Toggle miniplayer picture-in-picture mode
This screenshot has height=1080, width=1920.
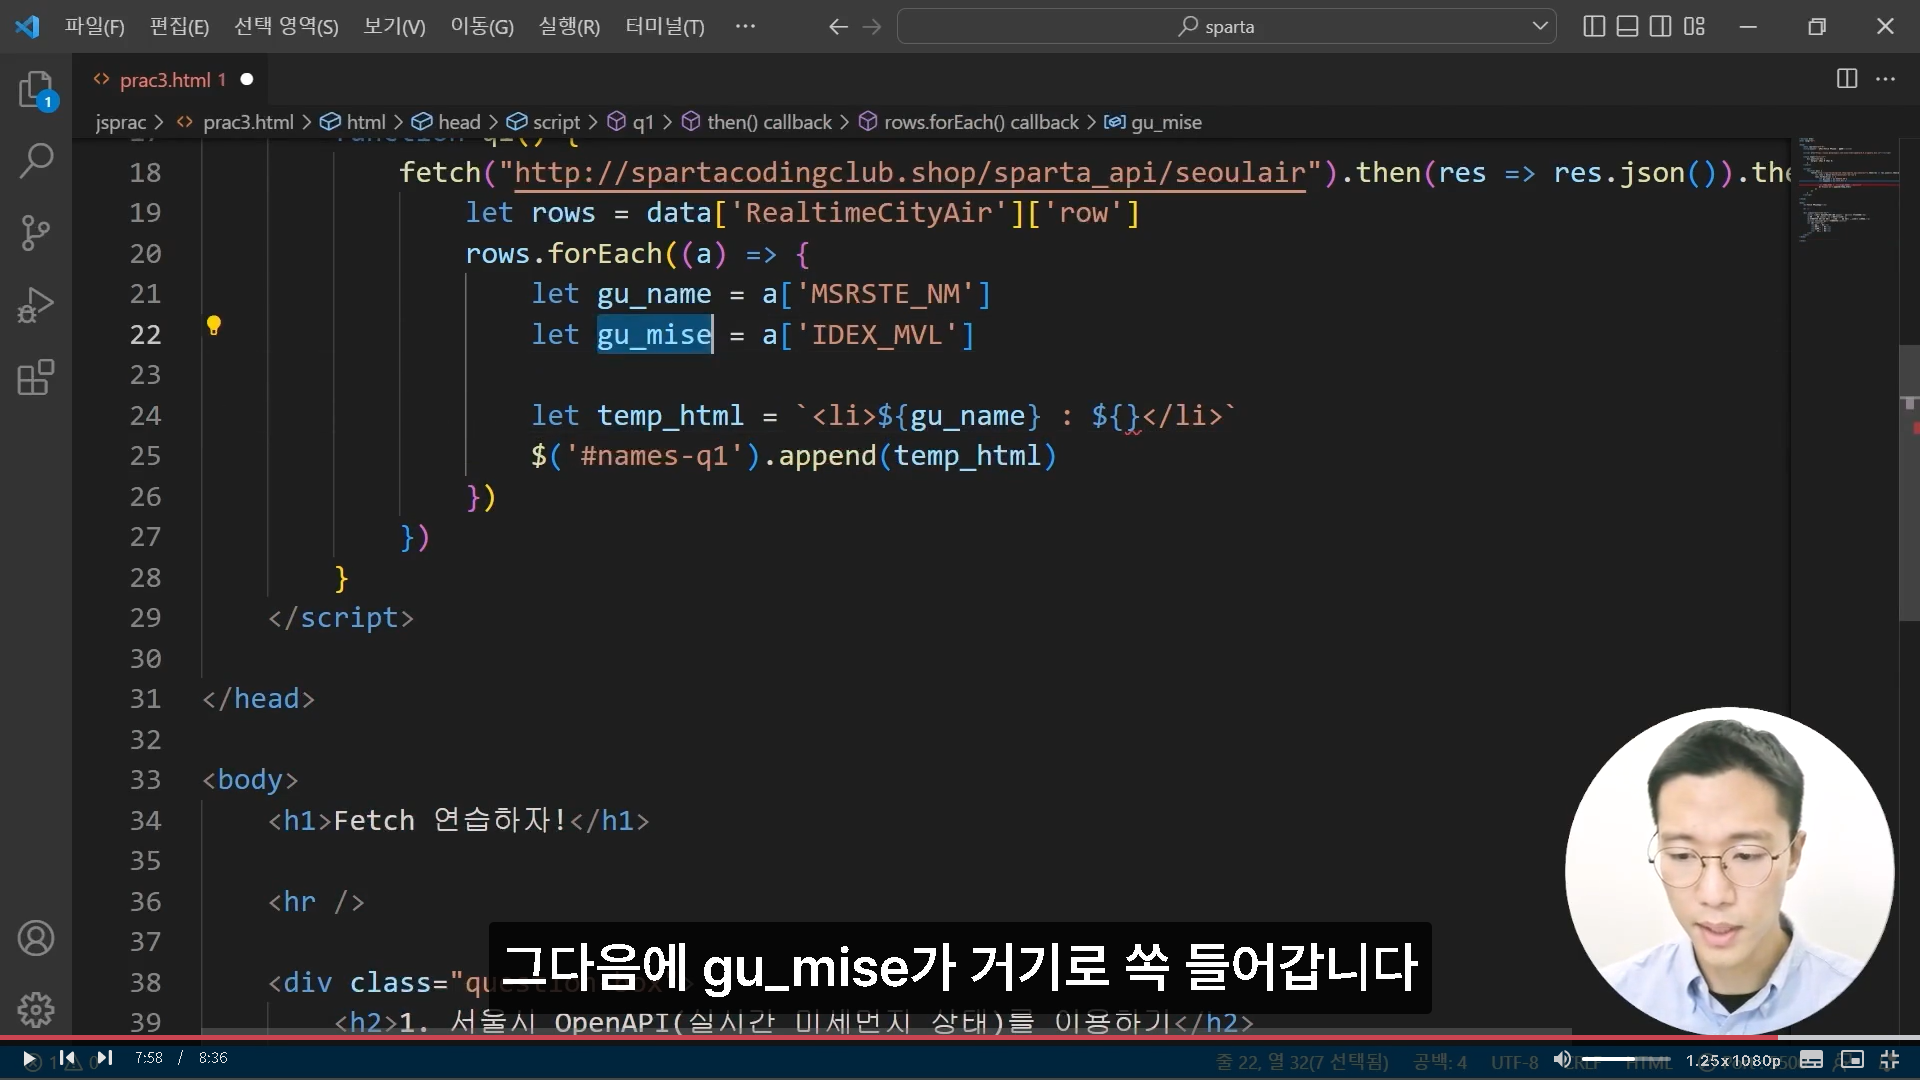(1852, 1059)
